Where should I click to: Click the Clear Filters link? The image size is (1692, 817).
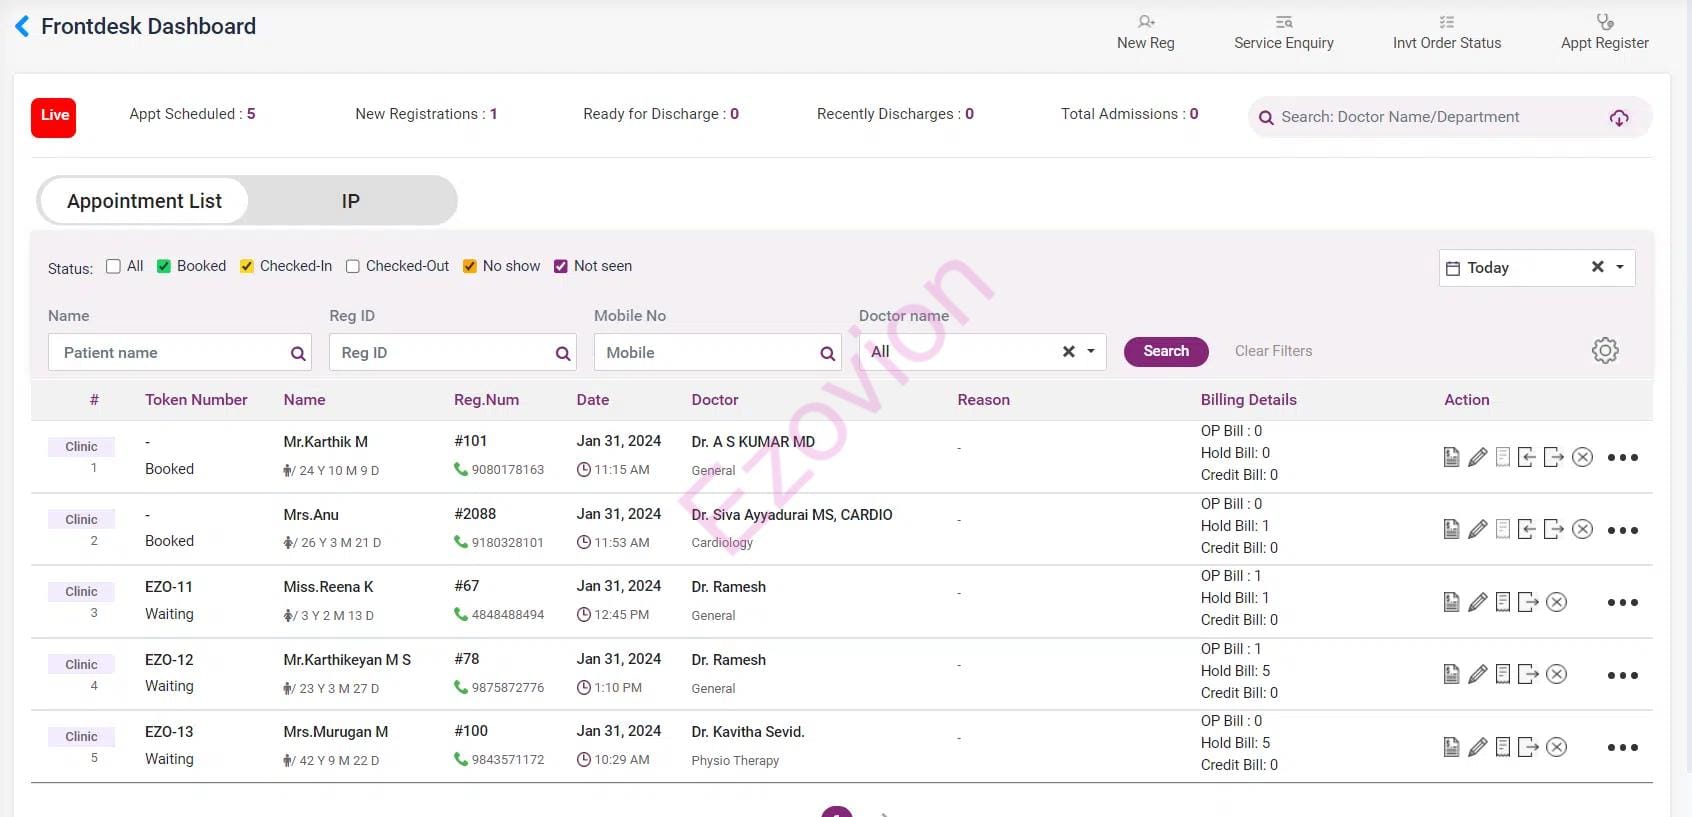click(1273, 351)
